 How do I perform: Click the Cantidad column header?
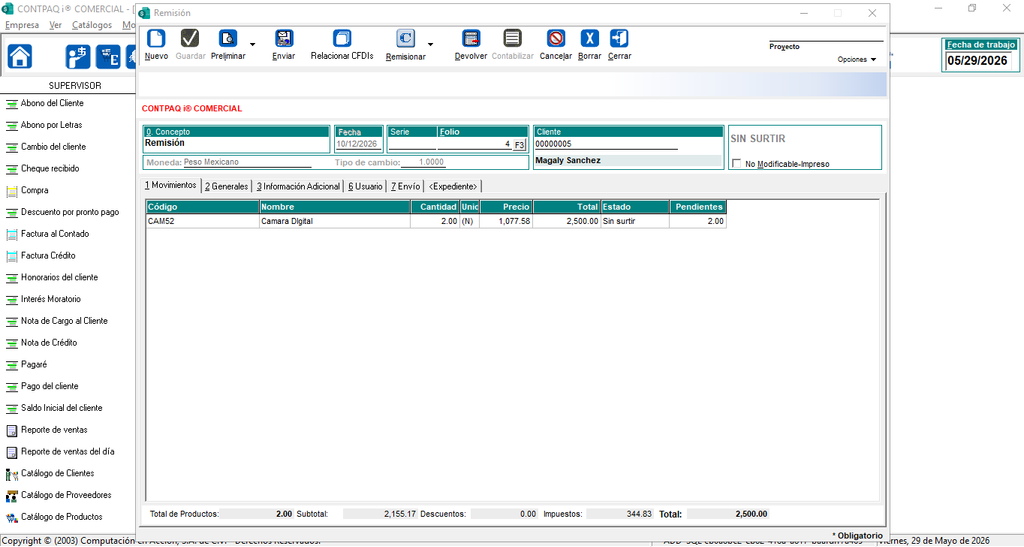435,207
